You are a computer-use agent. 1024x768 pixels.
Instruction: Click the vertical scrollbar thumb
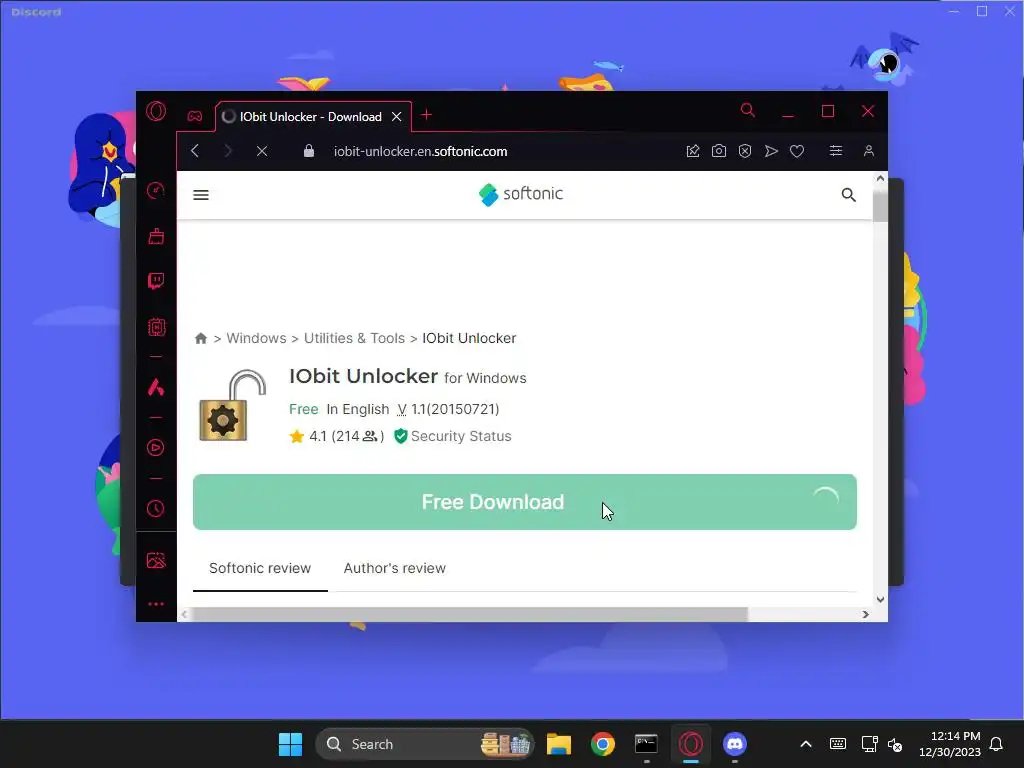880,204
